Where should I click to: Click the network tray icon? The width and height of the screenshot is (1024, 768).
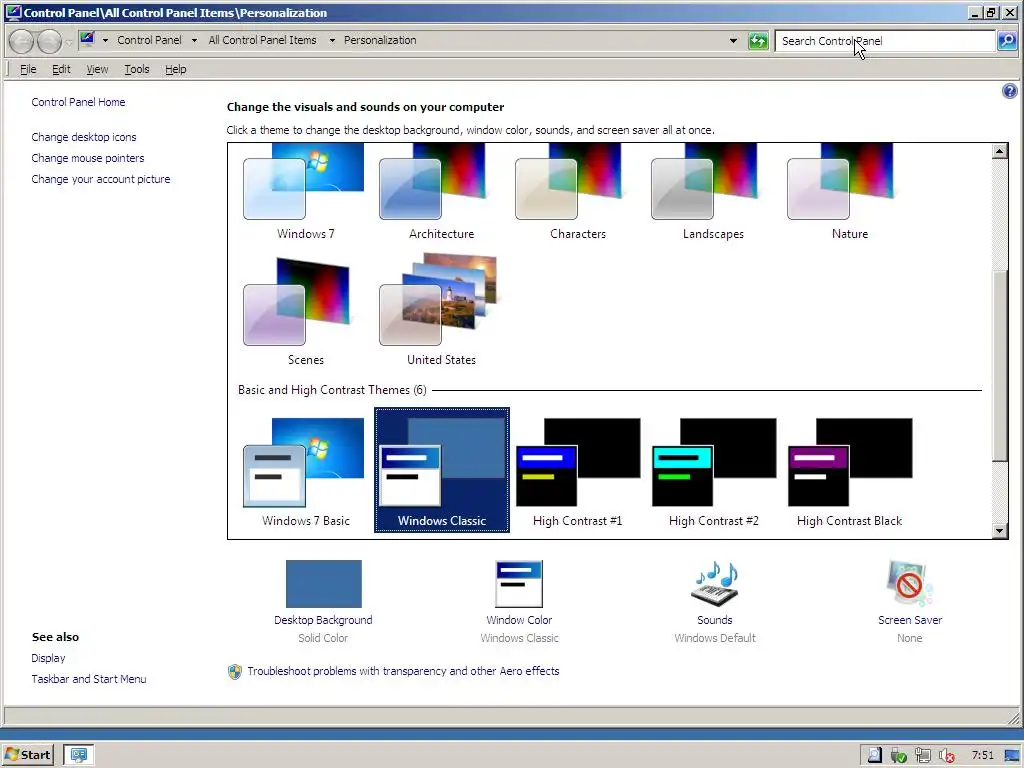(923, 756)
